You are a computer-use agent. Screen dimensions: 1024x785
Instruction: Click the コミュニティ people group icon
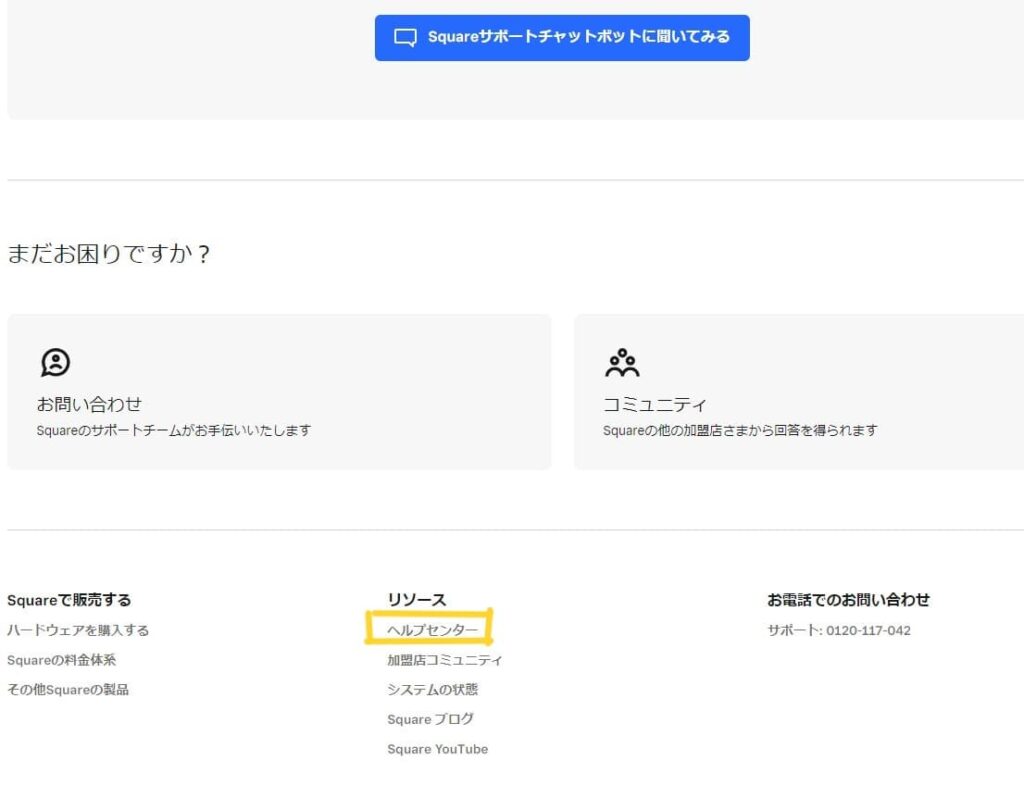(622, 361)
